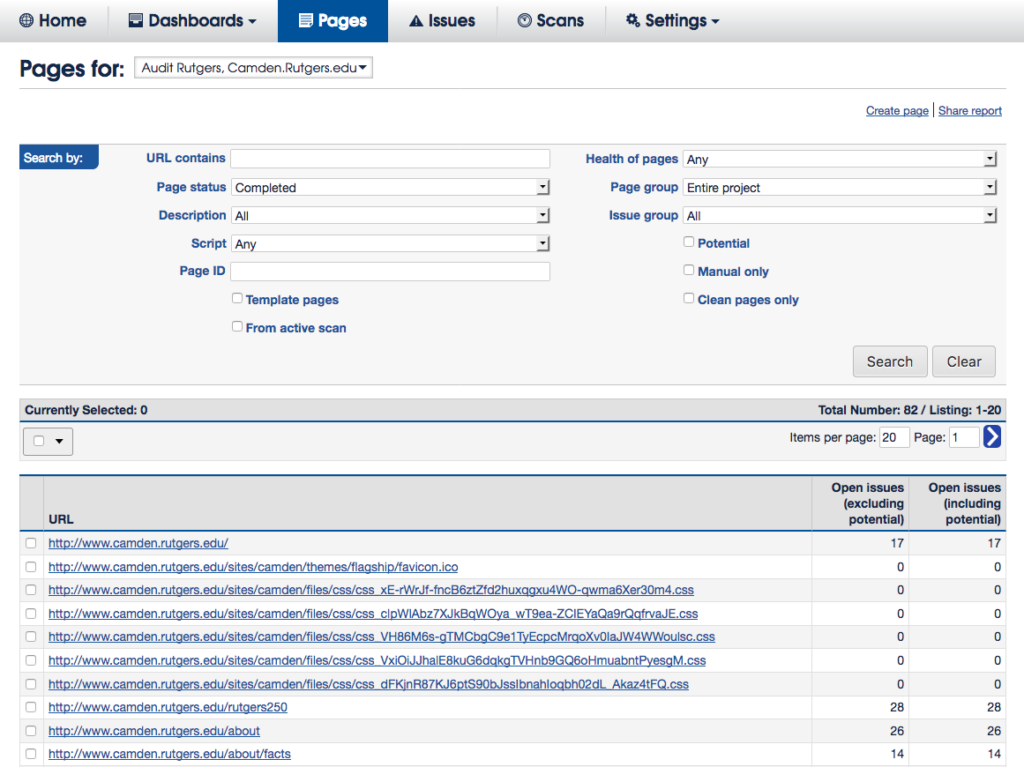Check the Clean pages only option
Screen dimensions: 1024x767
click(x=689, y=298)
